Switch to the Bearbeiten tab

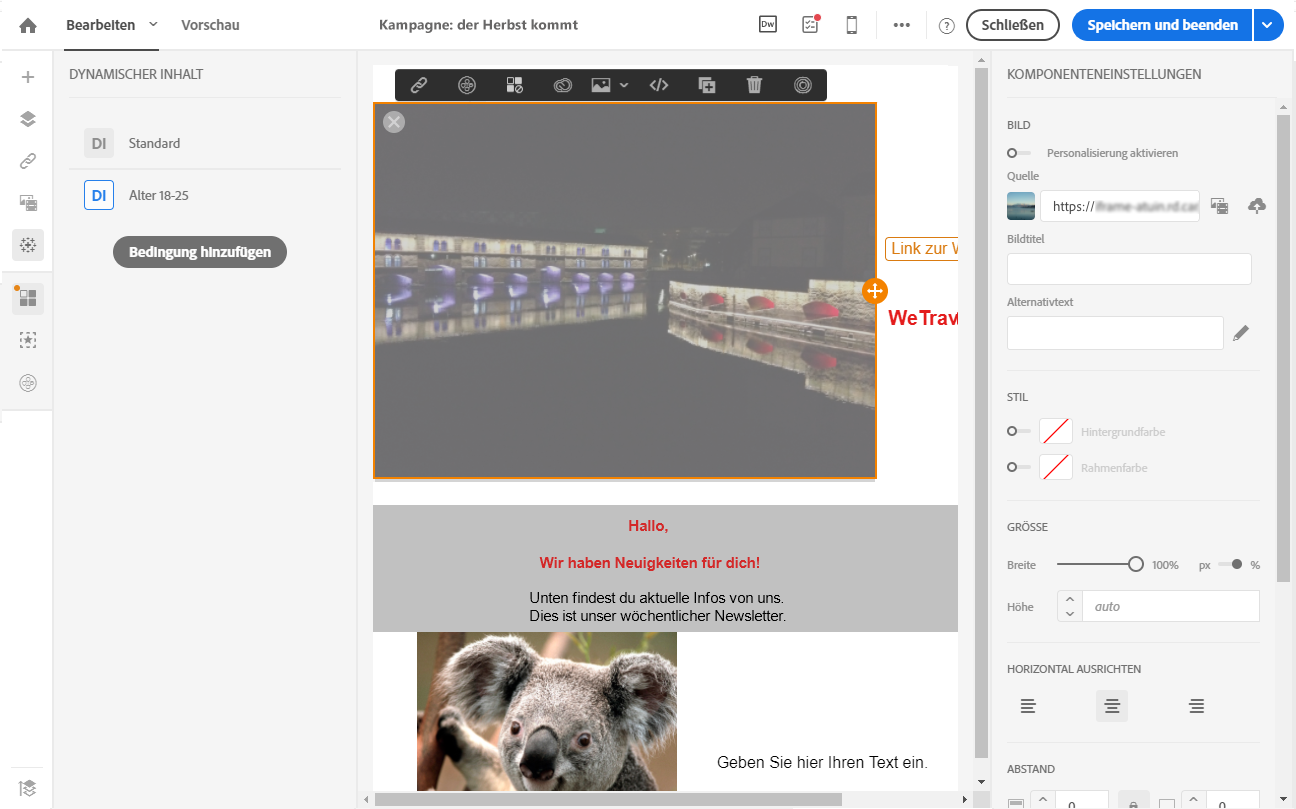pyautogui.click(x=101, y=25)
